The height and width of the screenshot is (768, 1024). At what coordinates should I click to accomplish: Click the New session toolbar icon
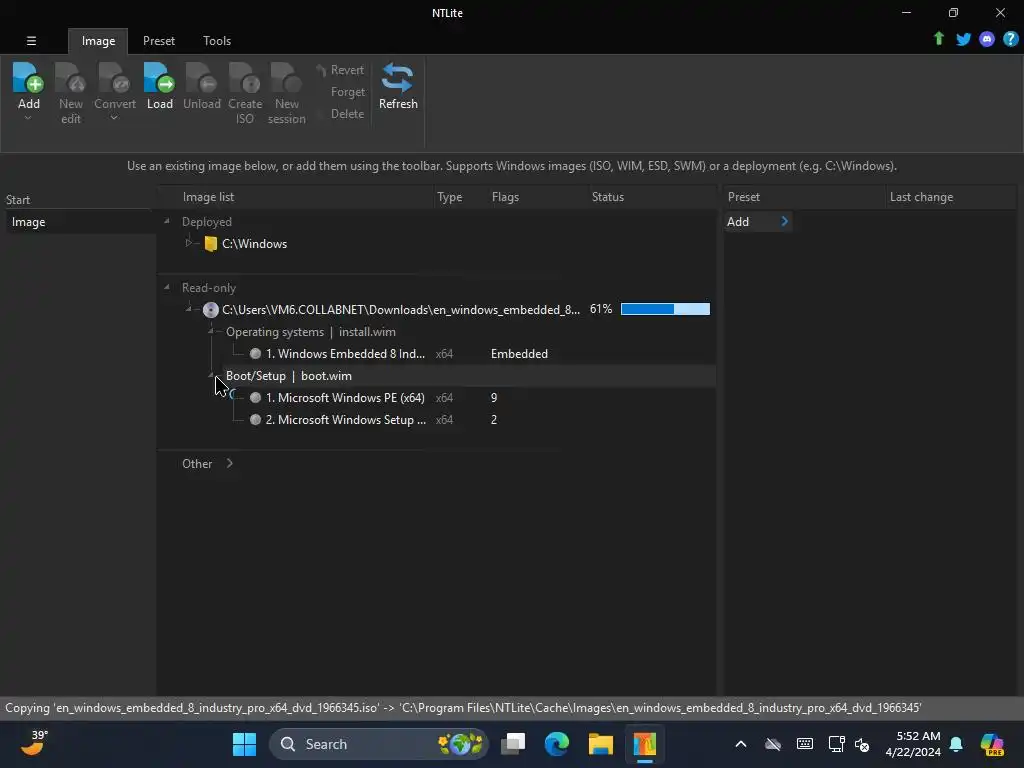click(x=286, y=78)
